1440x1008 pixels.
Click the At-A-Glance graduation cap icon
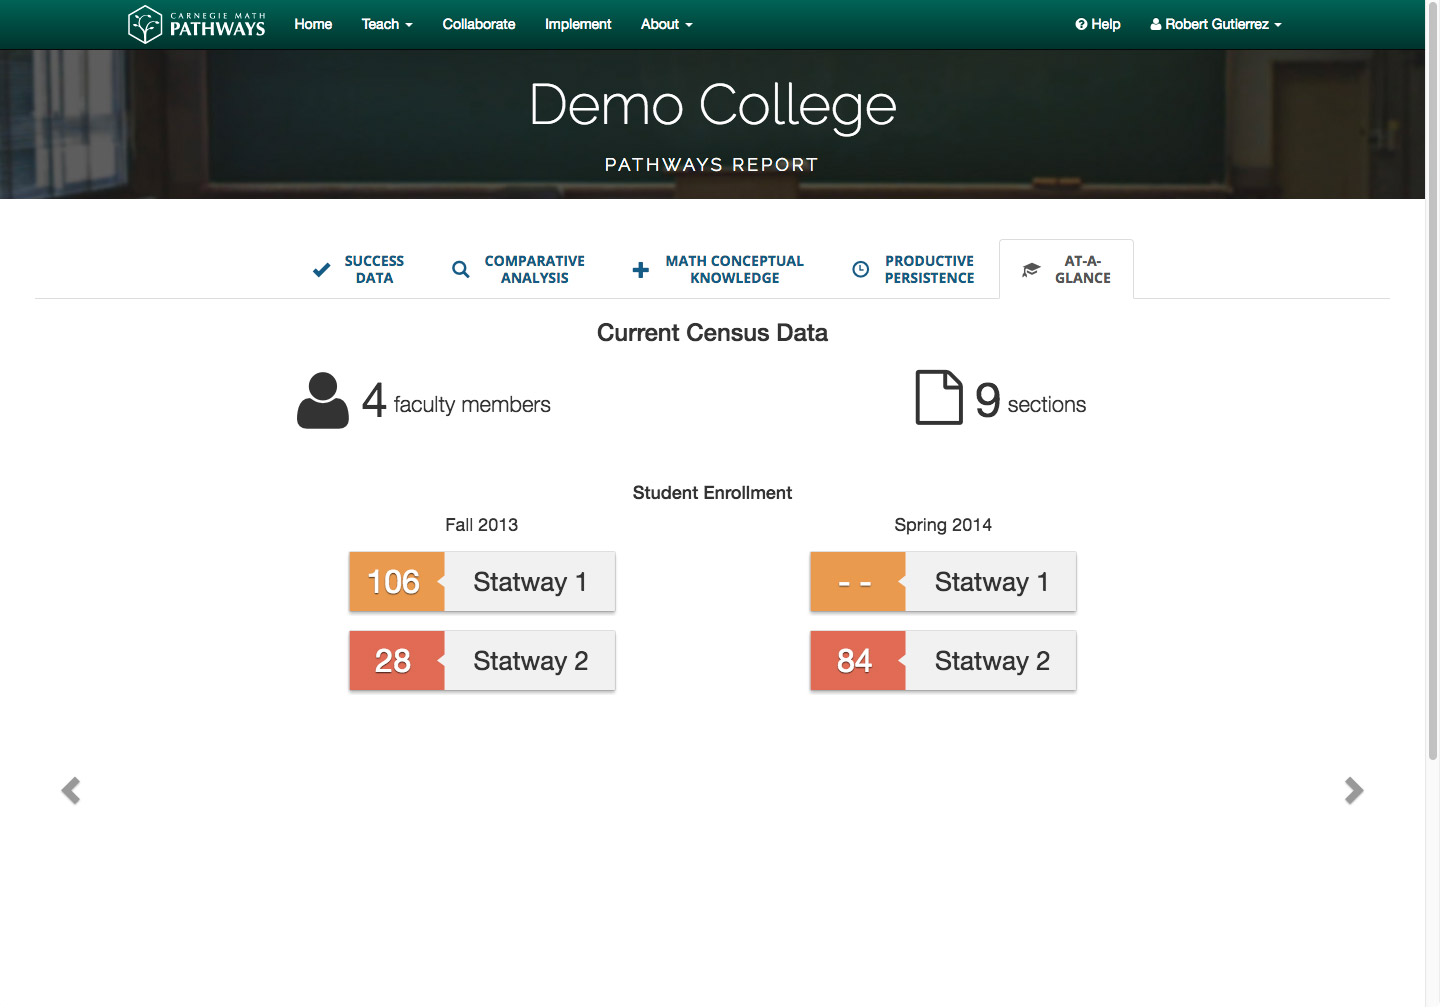pyautogui.click(x=1031, y=270)
